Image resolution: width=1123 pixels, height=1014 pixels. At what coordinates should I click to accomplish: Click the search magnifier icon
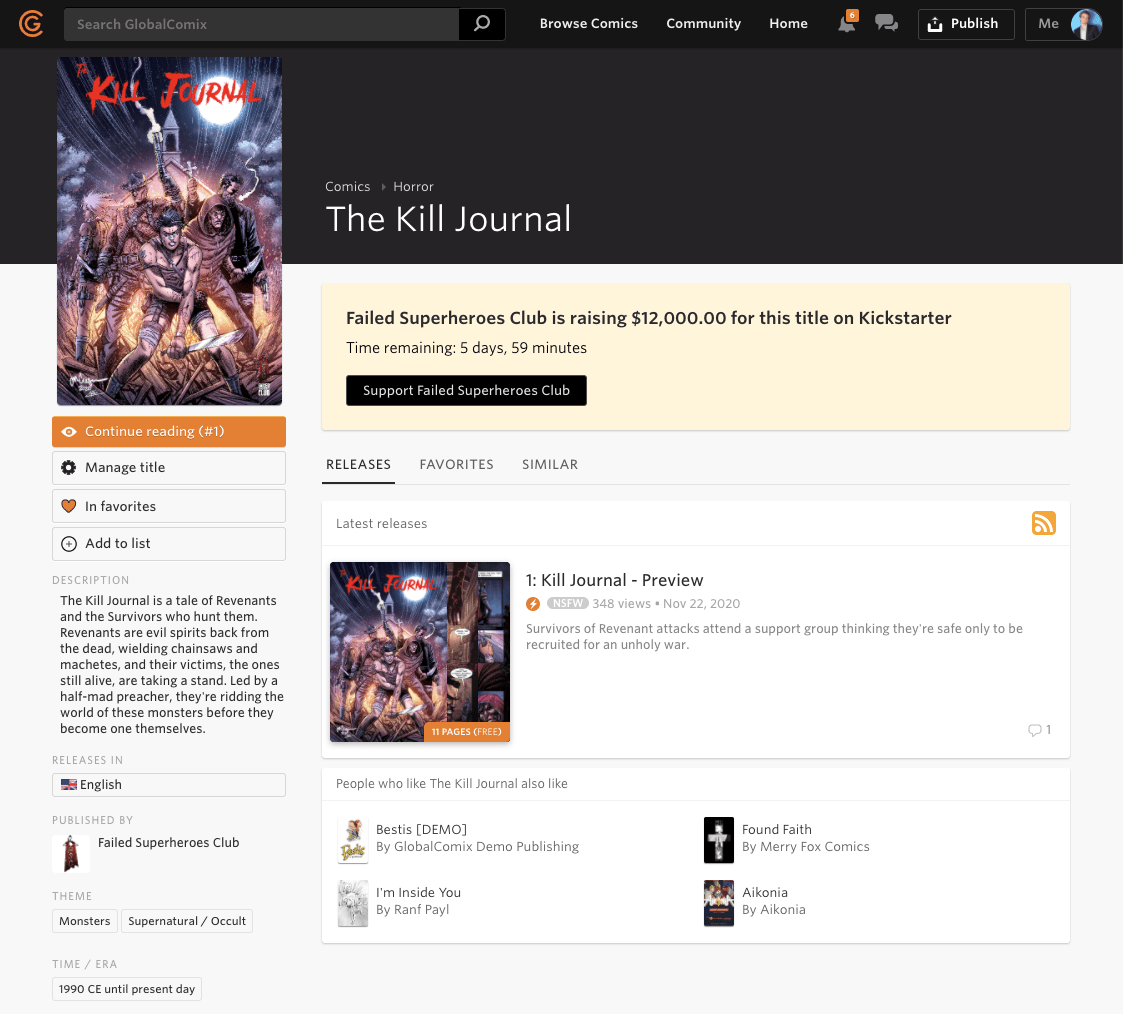point(482,24)
